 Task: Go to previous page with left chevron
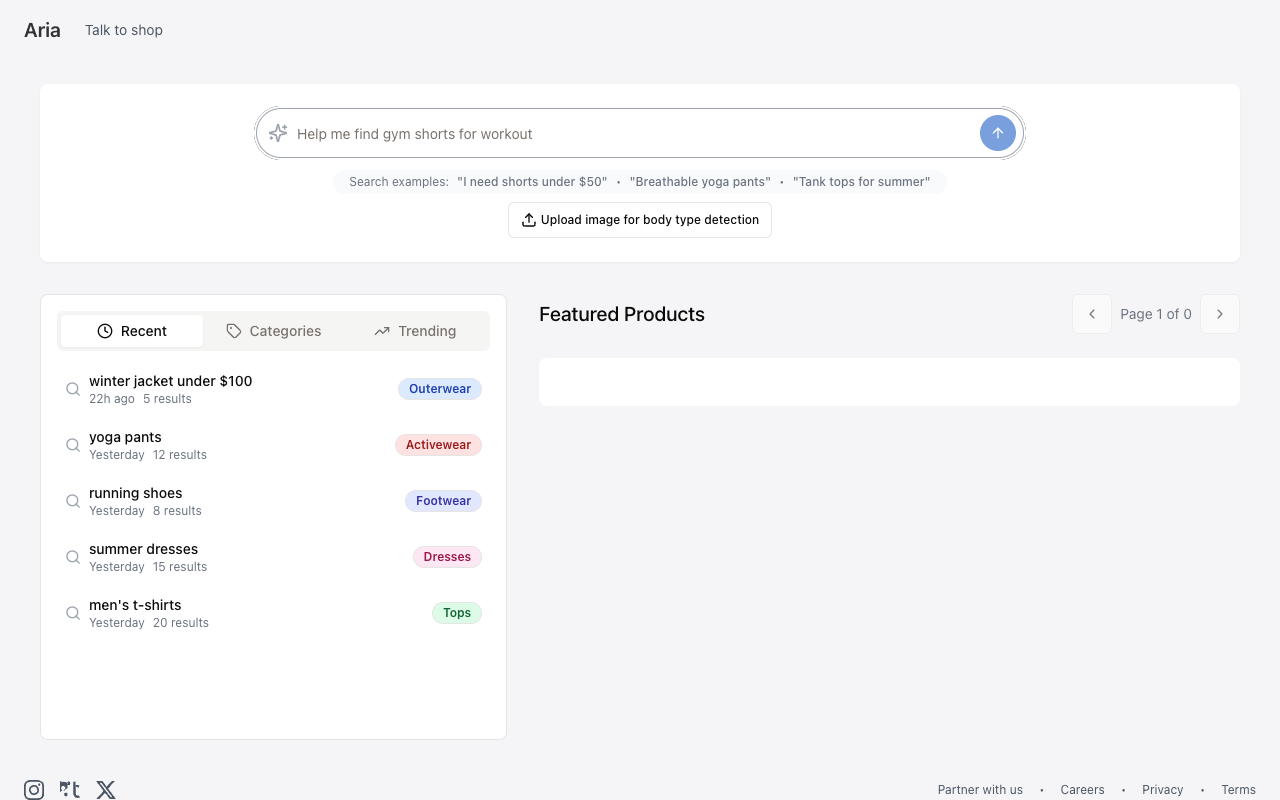[1092, 314]
